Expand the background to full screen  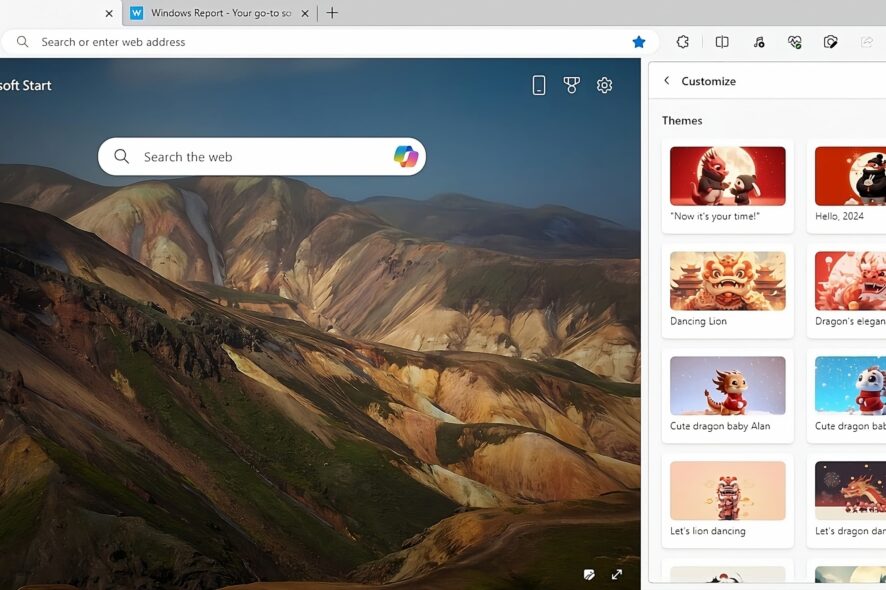617,575
